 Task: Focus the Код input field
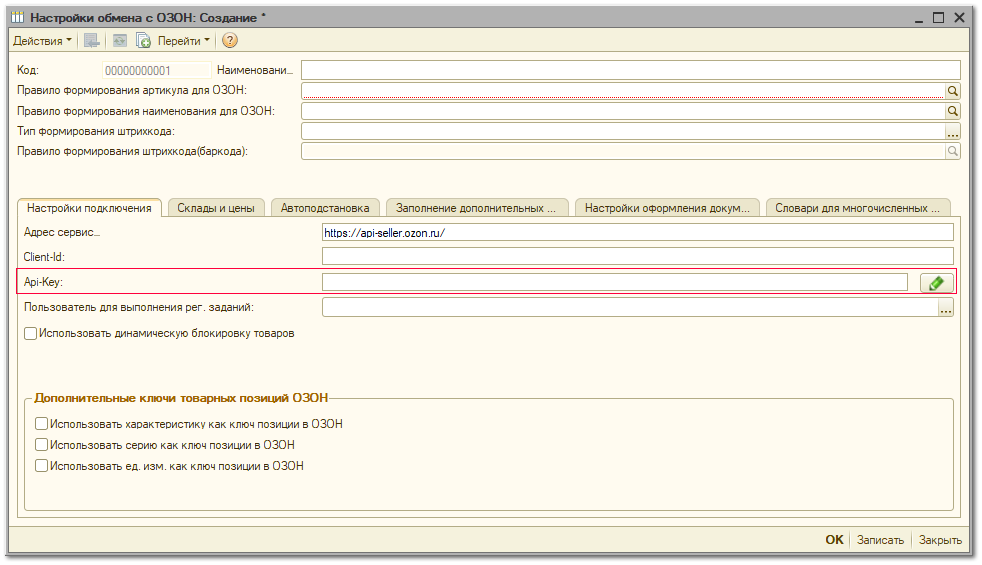[157, 70]
